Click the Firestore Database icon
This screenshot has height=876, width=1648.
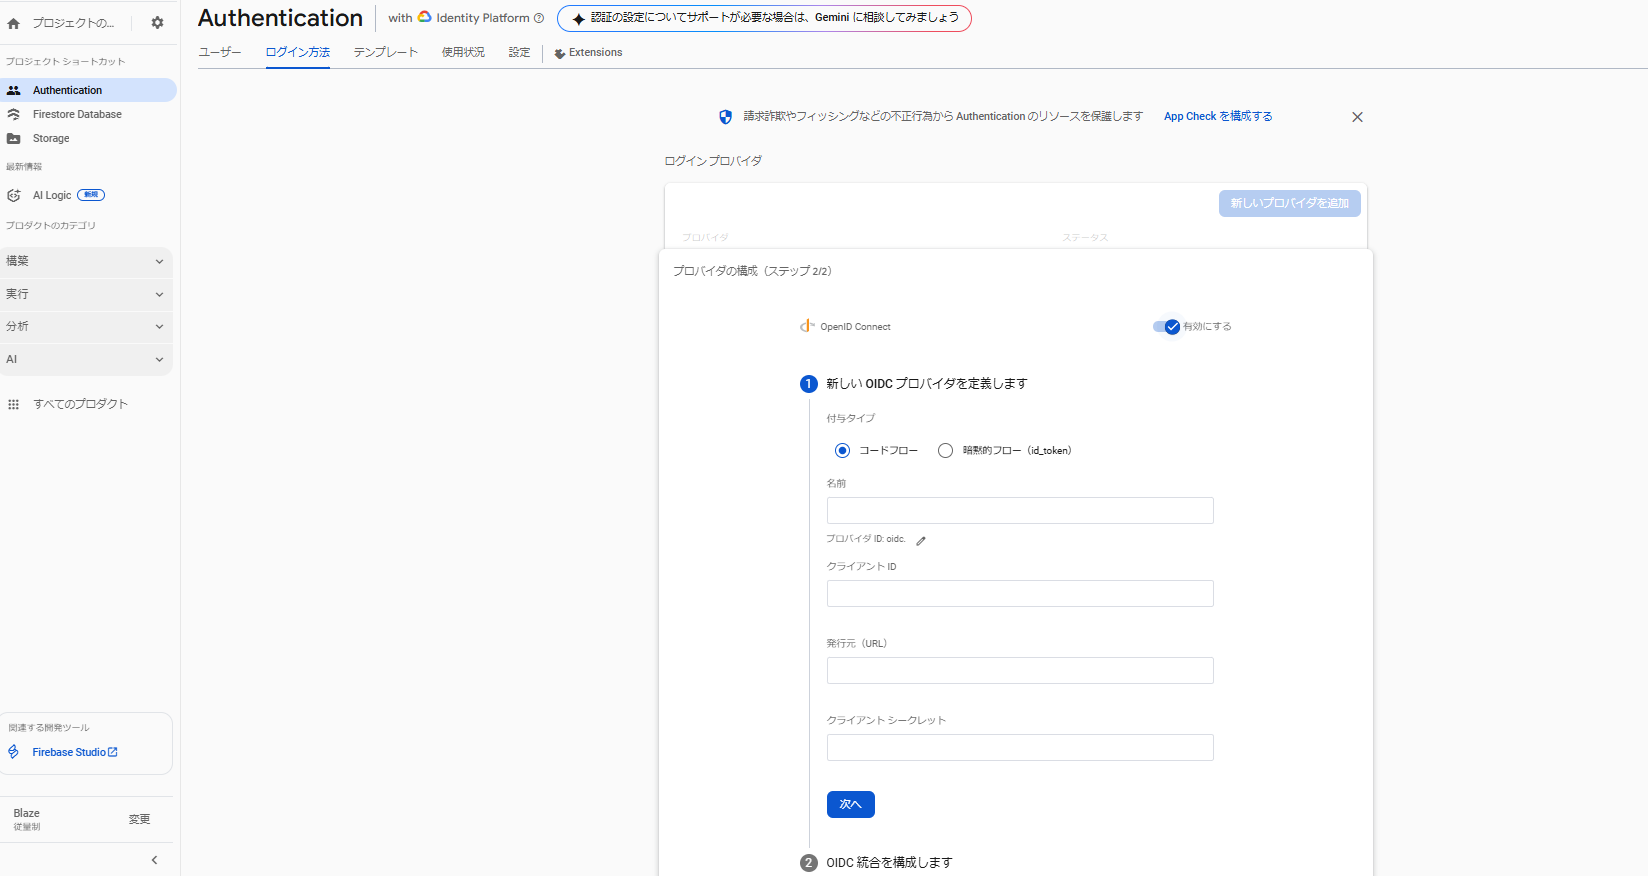click(14, 114)
